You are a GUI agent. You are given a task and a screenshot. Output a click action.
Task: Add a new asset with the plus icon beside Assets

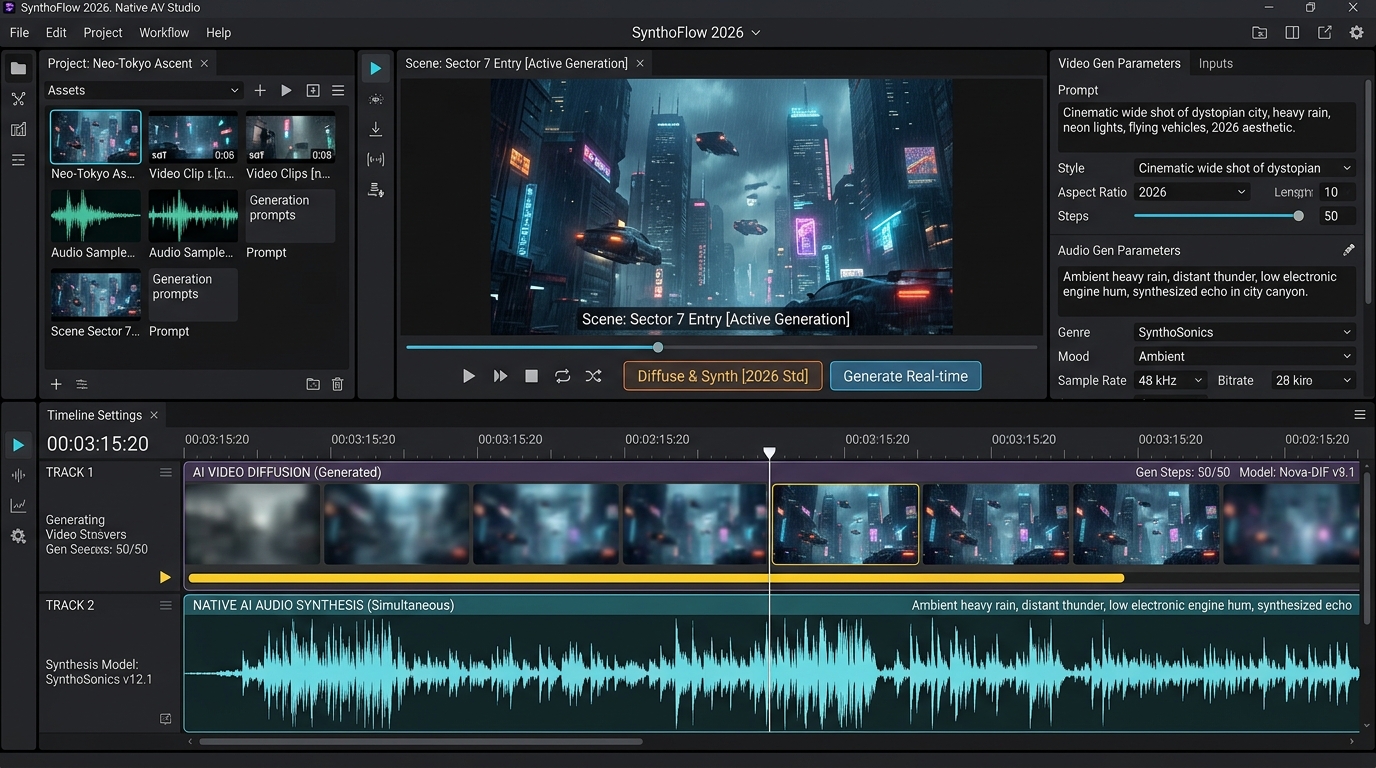(260, 90)
